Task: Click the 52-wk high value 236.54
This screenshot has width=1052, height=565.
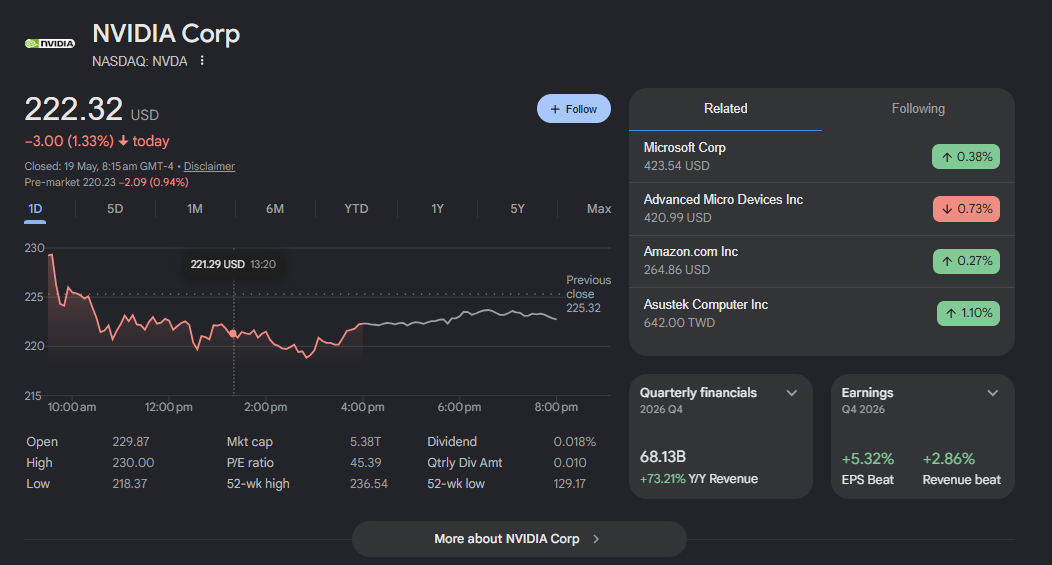Action: (x=369, y=484)
